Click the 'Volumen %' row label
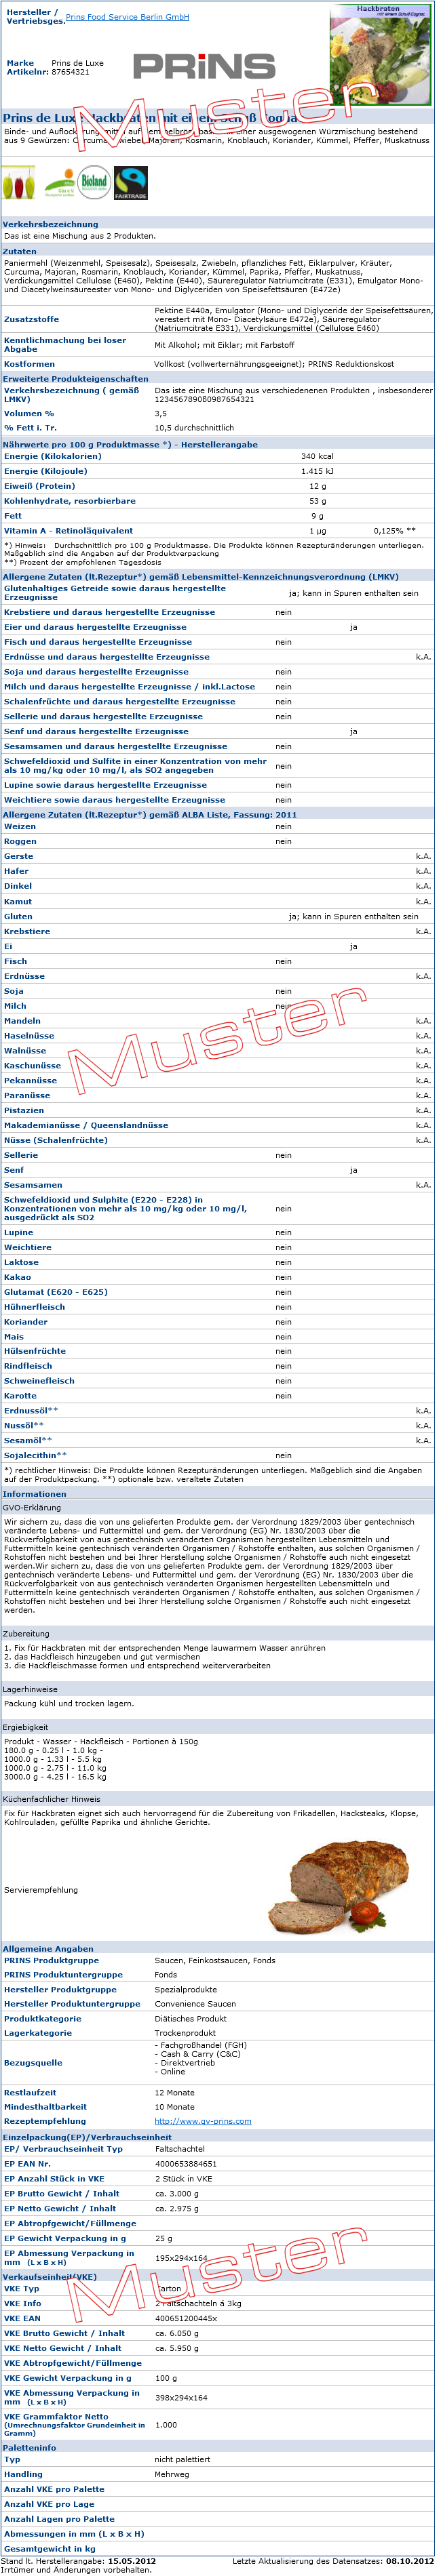The width and height of the screenshot is (441, 2576). (x=29, y=413)
